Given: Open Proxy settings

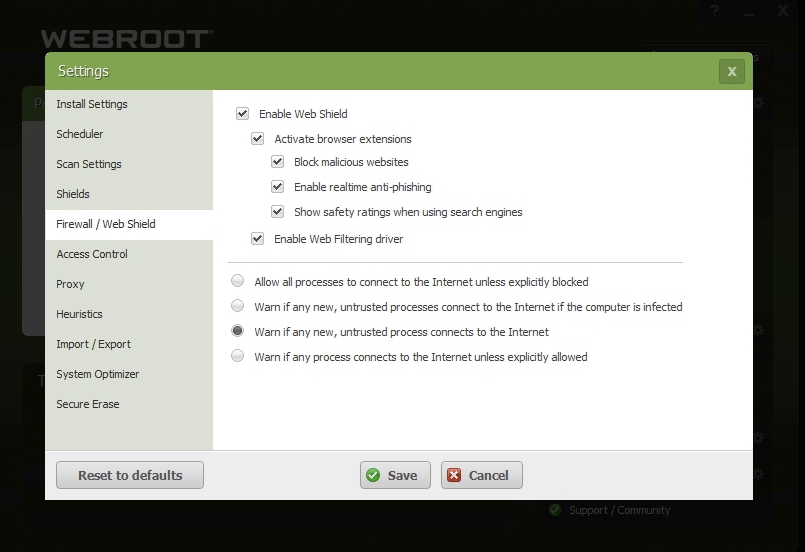Looking at the screenshot, I should (x=129, y=284).
